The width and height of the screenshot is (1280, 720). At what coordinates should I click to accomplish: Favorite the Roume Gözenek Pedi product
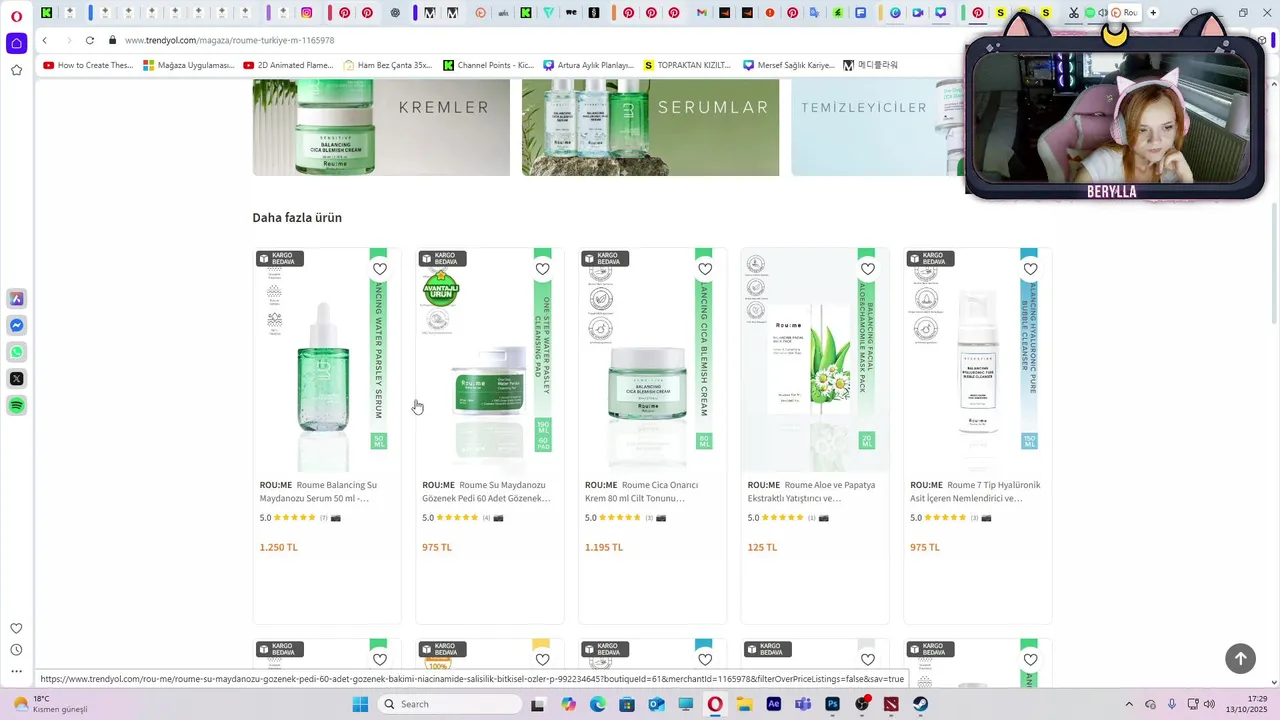(x=542, y=269)
